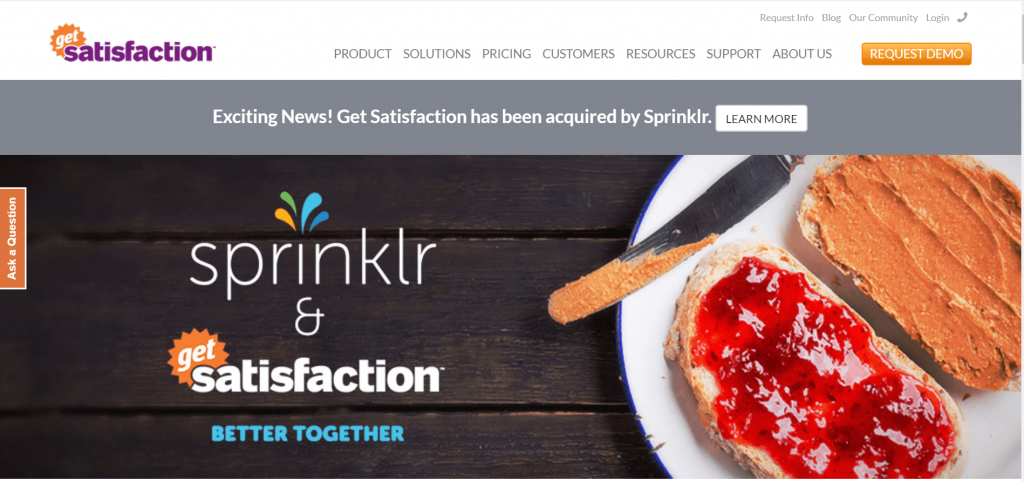Open the Ask a Question side tab
Screen dimensions: 1024x481
(13, 238)
